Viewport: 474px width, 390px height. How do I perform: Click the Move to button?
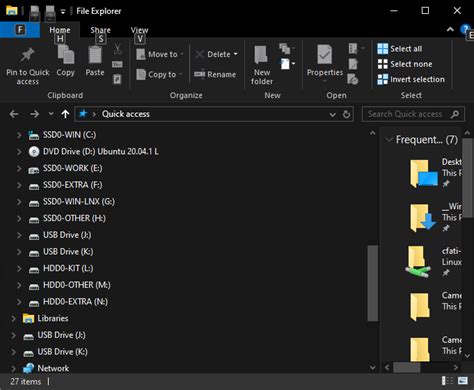(160, 54)
